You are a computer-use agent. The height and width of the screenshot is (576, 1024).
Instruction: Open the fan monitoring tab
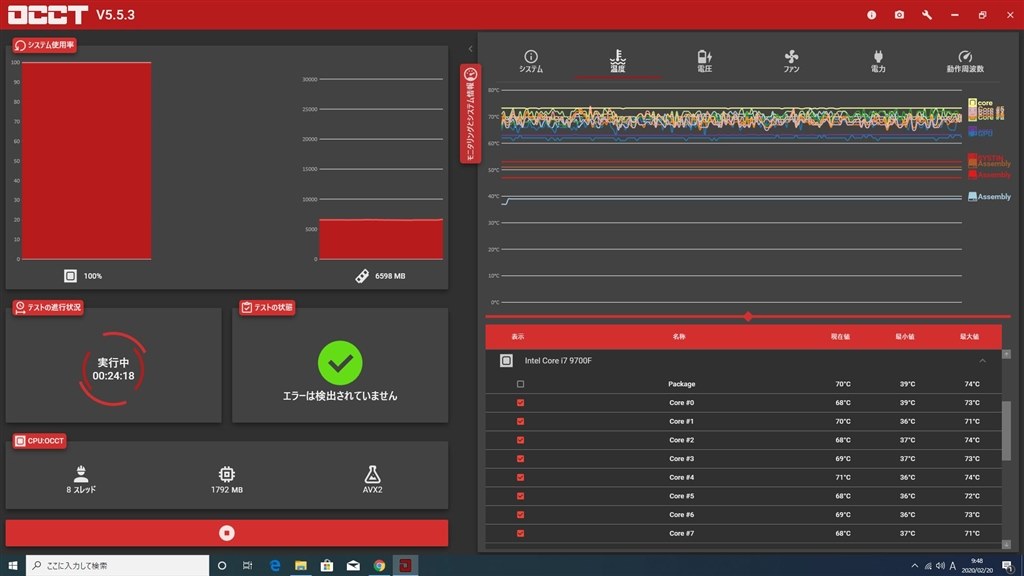click(x=791, y=60)
